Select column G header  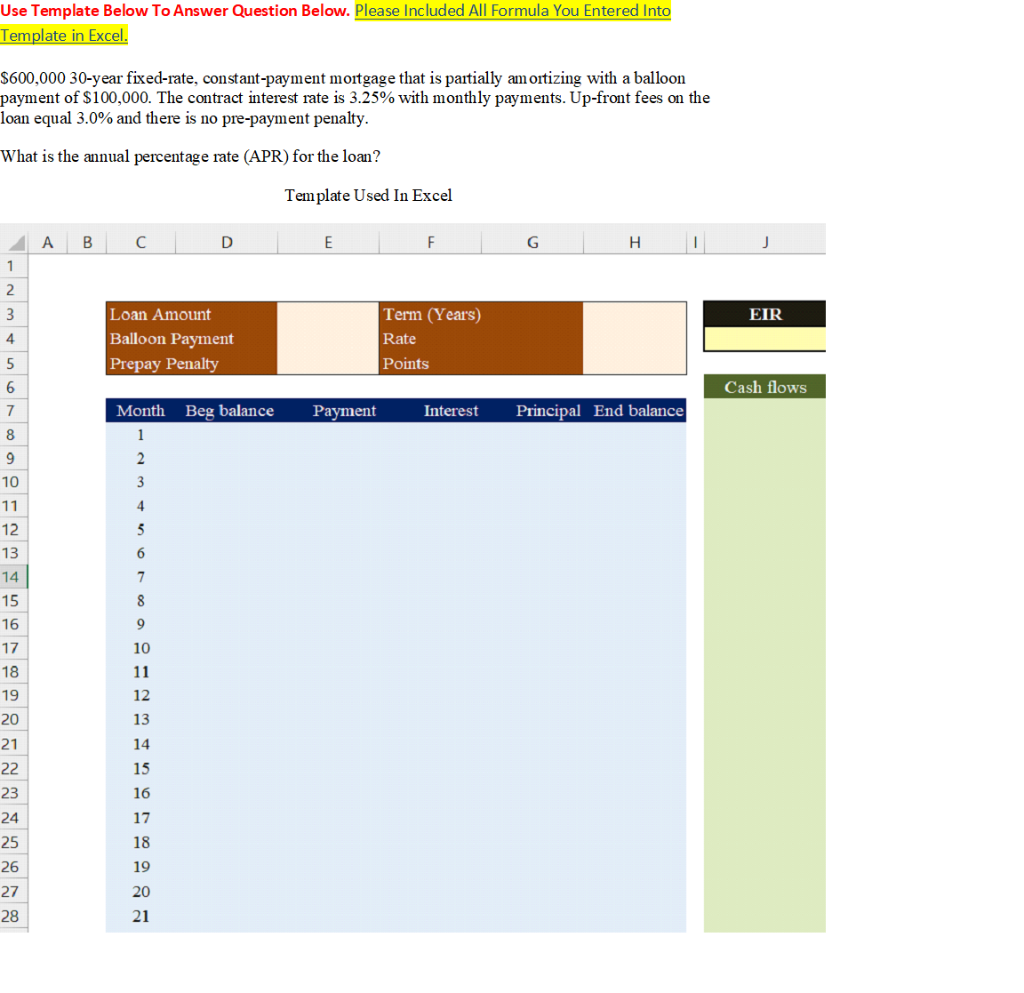(x=533, y=242)
